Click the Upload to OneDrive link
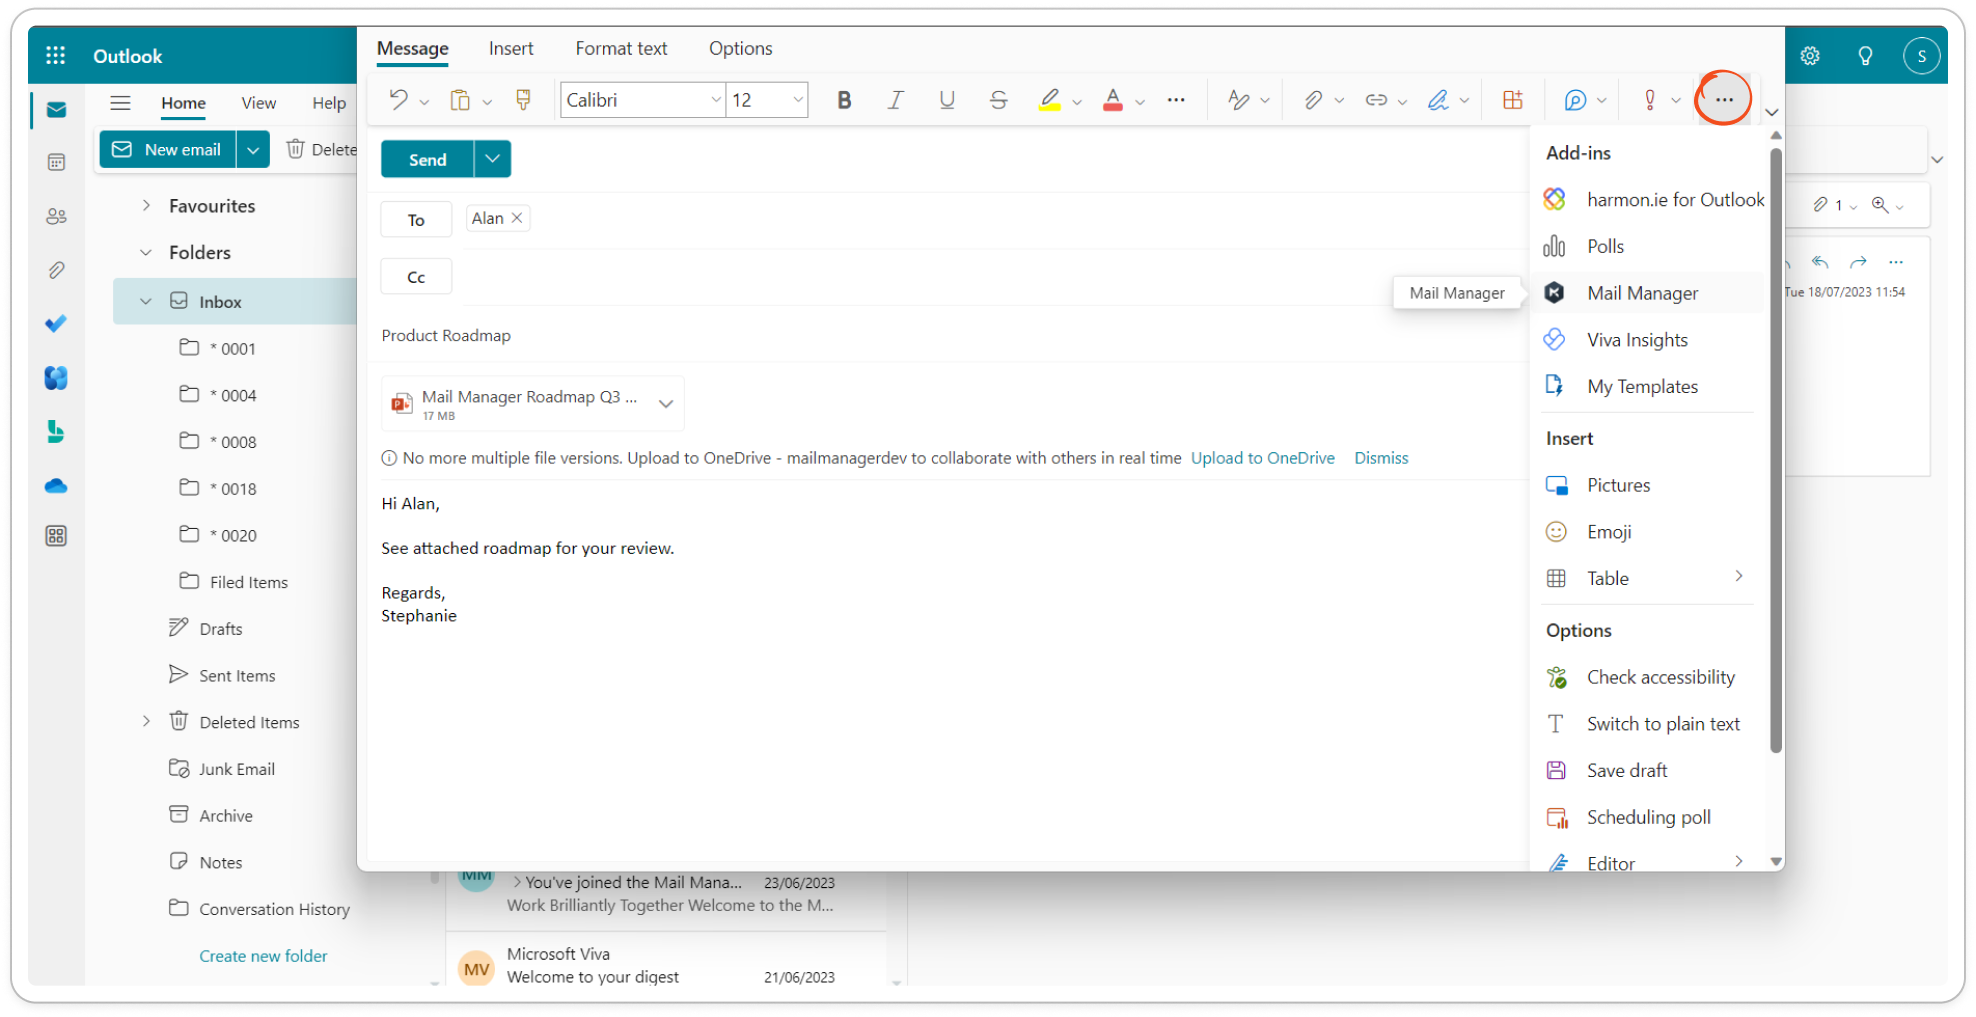Image resolution: width=1976 pixels, height=1017 pixels. (x=1262, y=458)
